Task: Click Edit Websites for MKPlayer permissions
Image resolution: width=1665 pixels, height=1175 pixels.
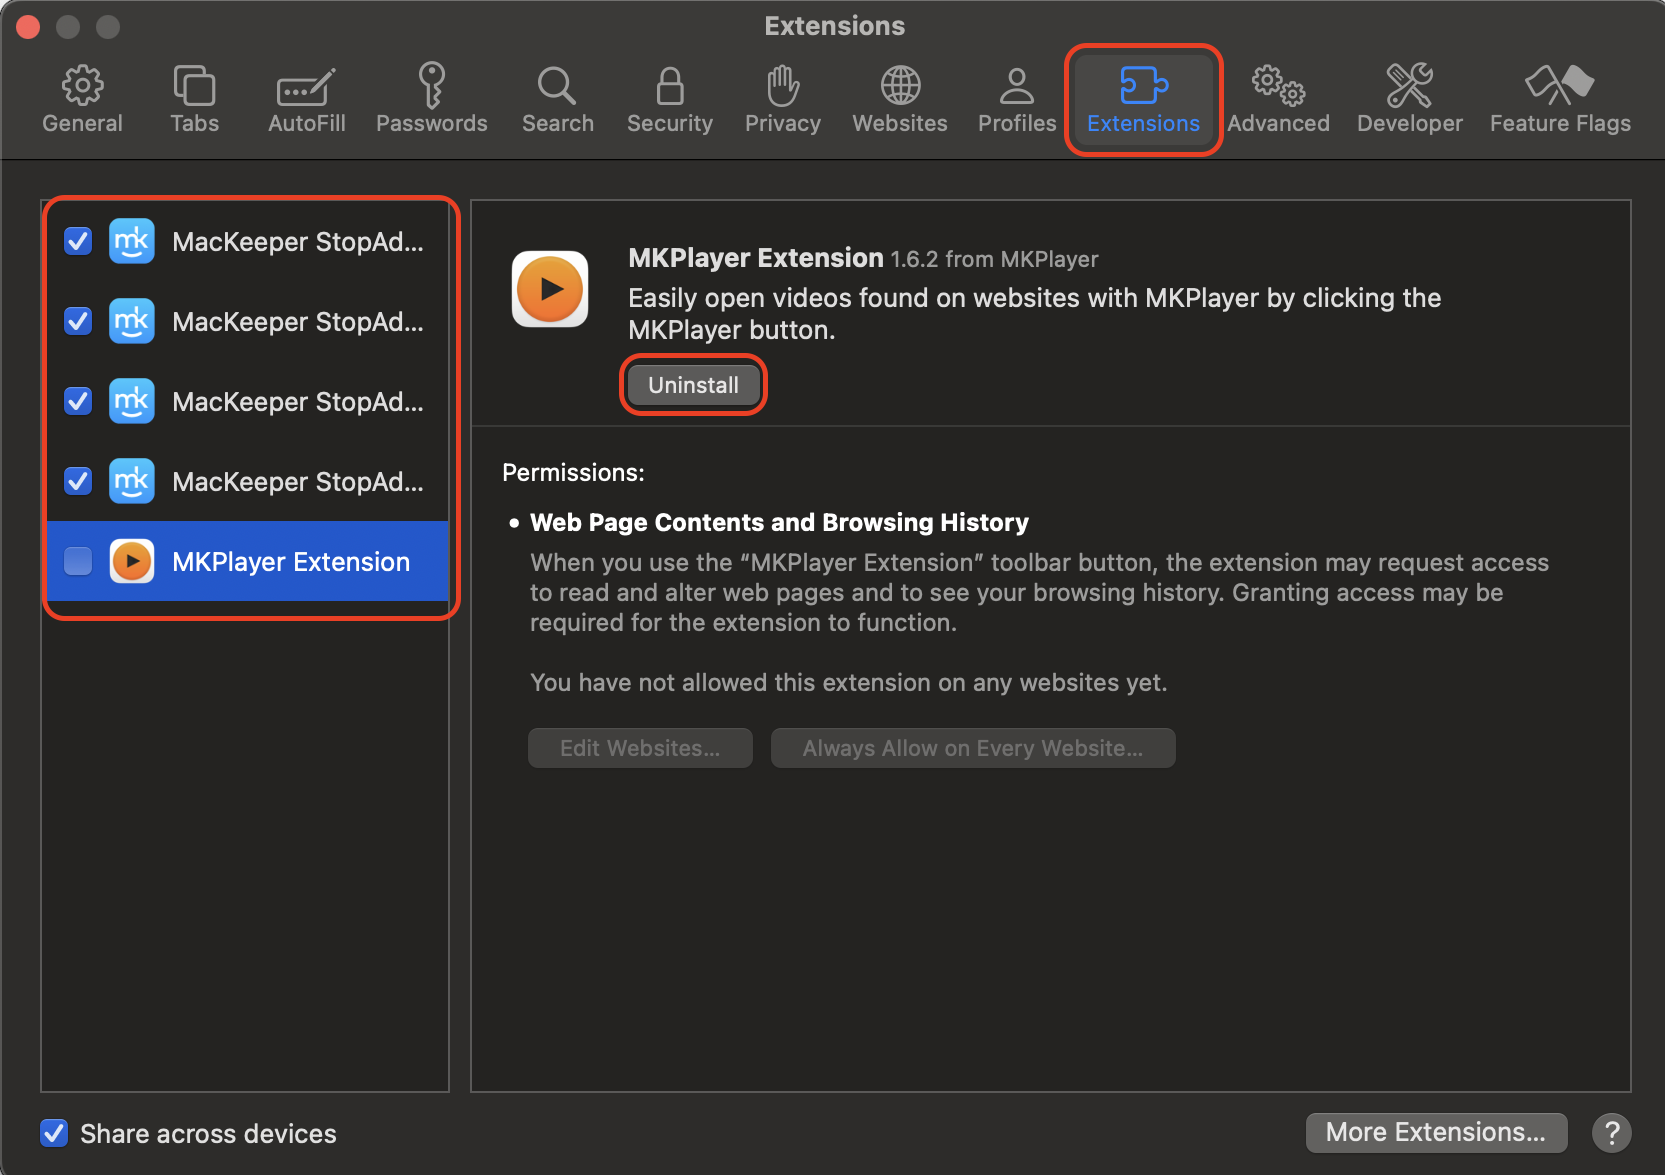Action: pos(640,747)
